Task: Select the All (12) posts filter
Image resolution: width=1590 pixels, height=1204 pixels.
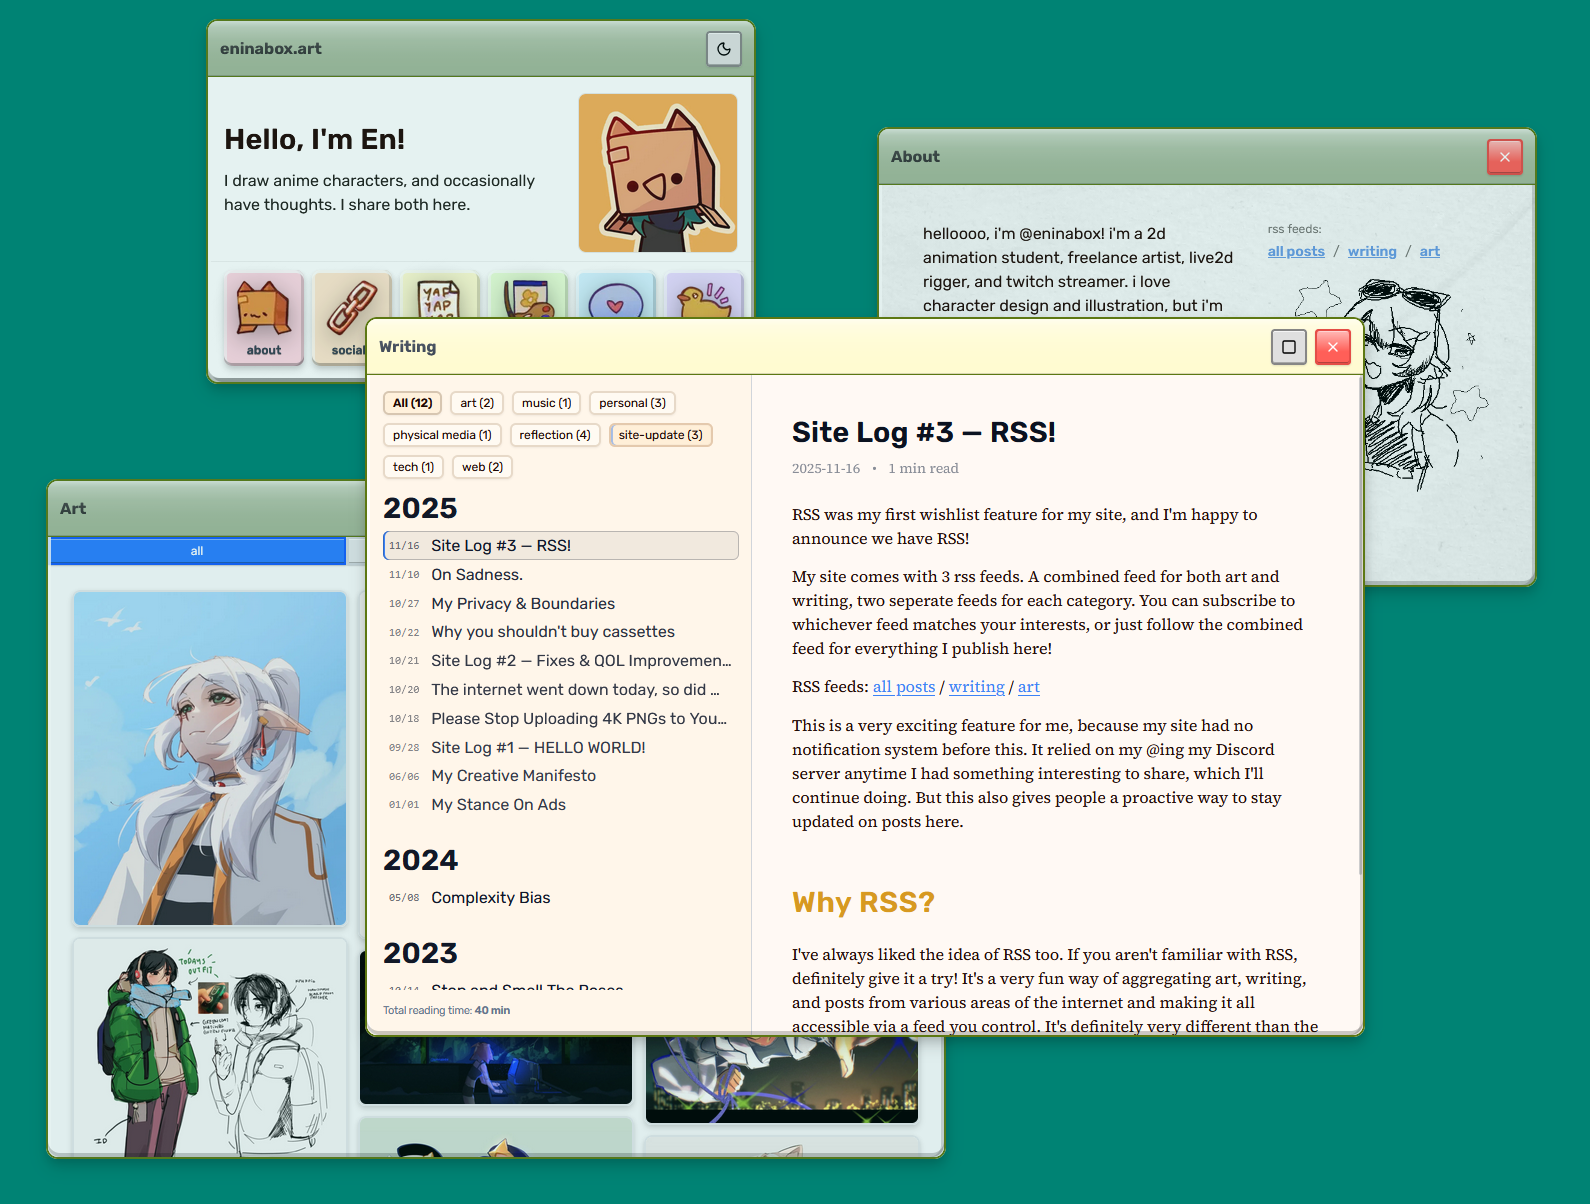Action: [x=412, y=403]
